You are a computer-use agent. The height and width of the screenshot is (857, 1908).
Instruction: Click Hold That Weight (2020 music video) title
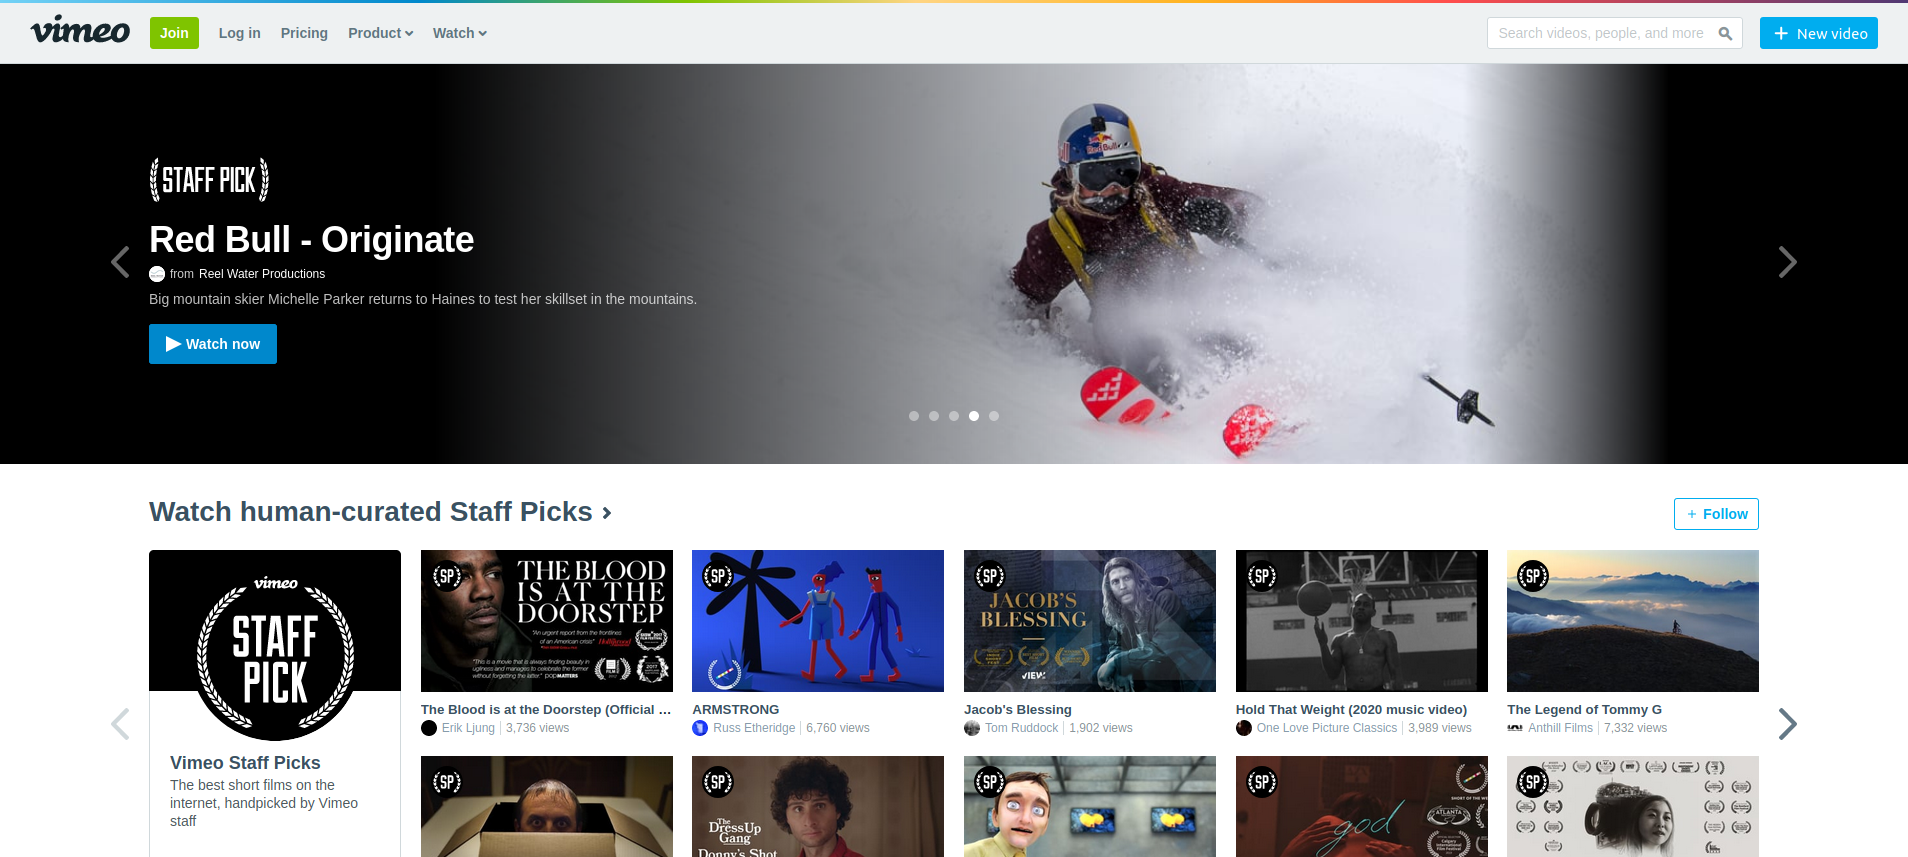1352,710
